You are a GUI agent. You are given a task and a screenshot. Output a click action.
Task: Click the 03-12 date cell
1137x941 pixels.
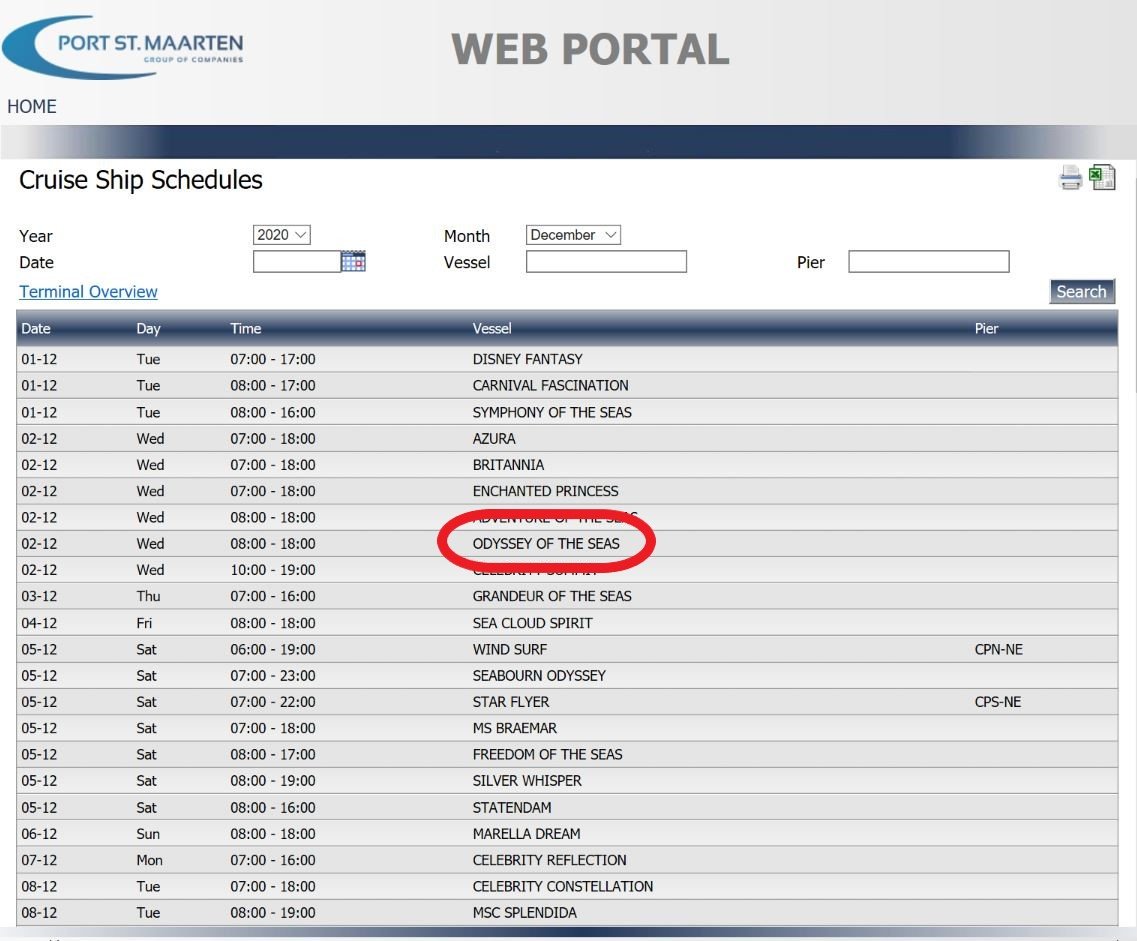38,596
